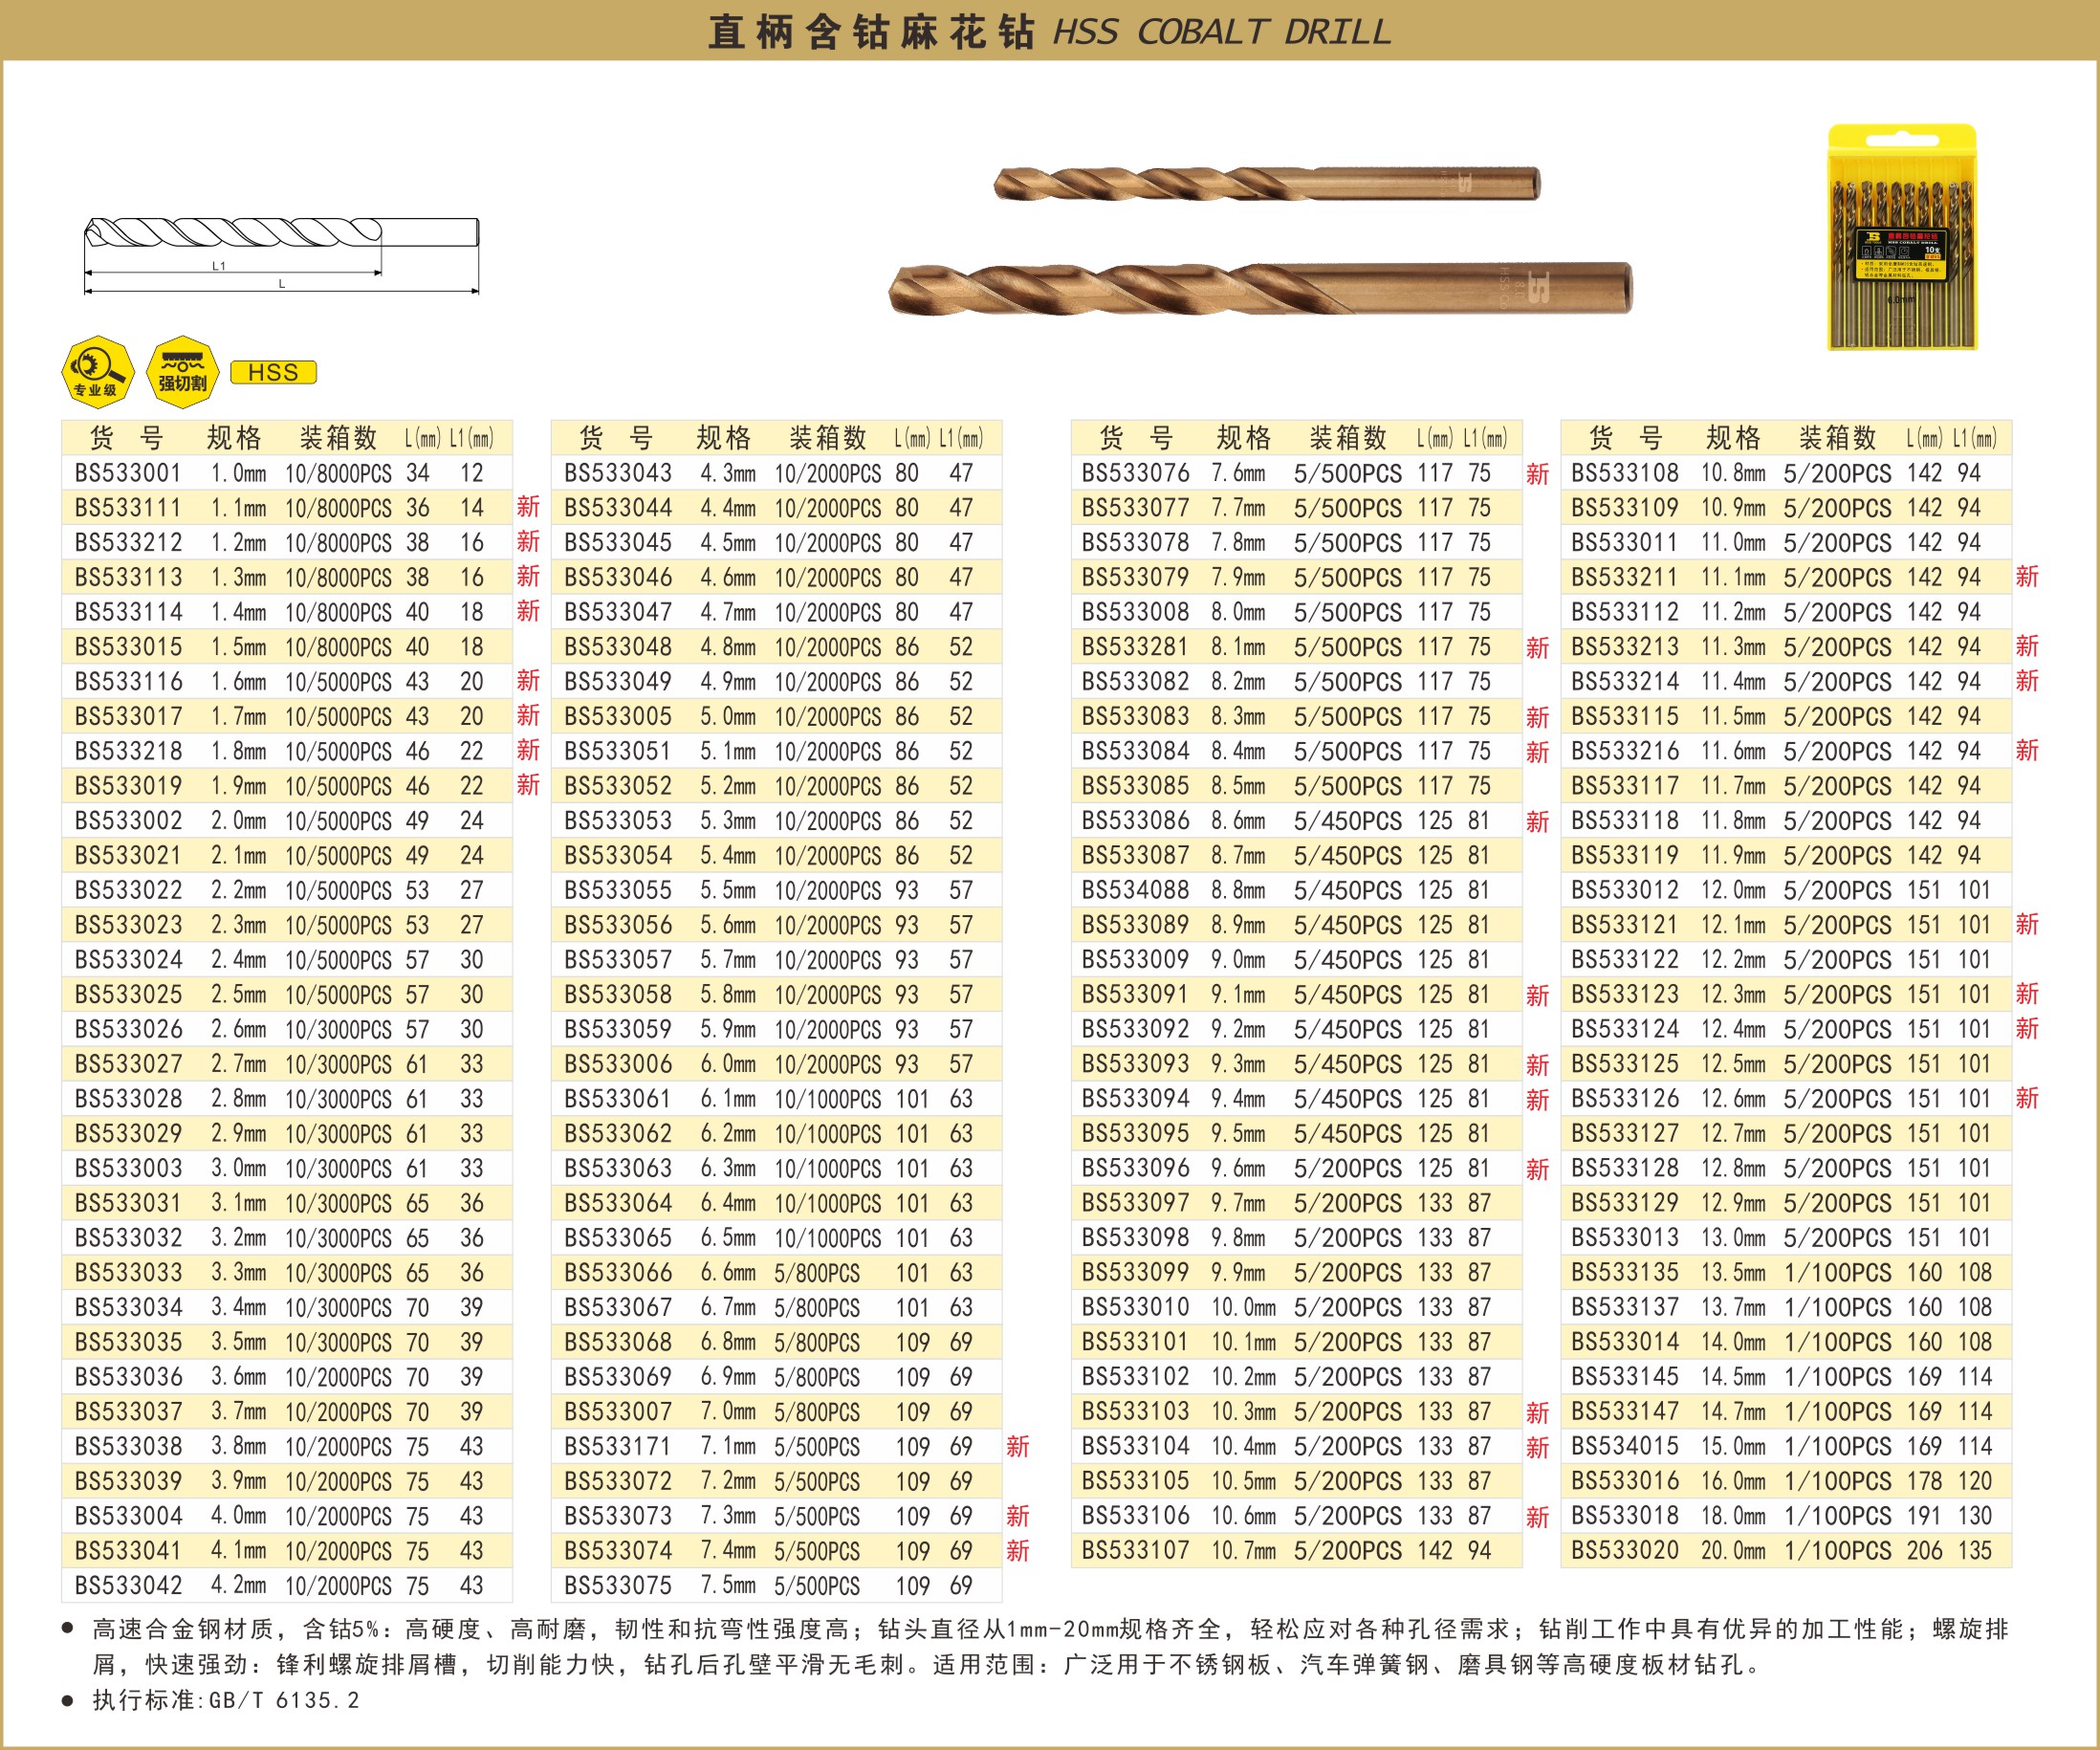Viewport: 2100px width, 1750px height.
Task: Click the 装箱数 header of third table
Action: (1348, 438)
